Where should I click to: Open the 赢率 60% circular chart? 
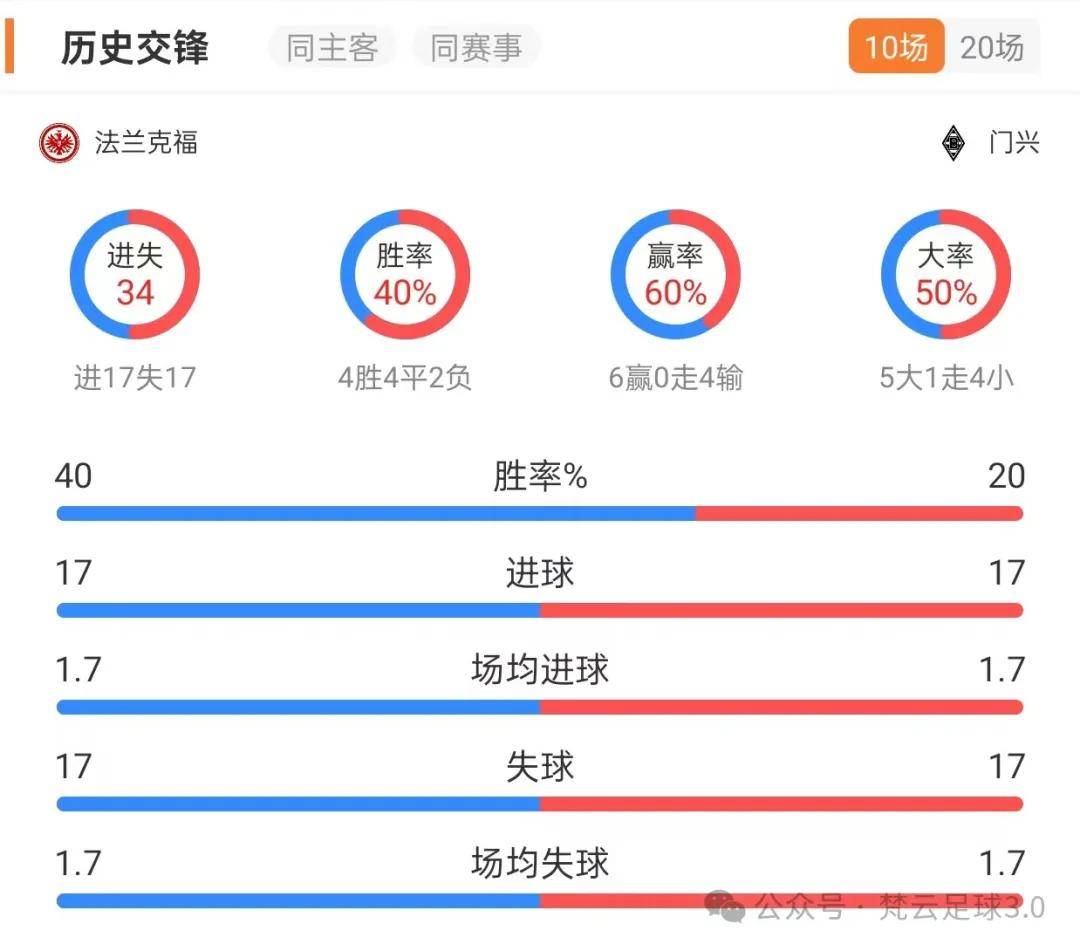[x=675, y=273]
